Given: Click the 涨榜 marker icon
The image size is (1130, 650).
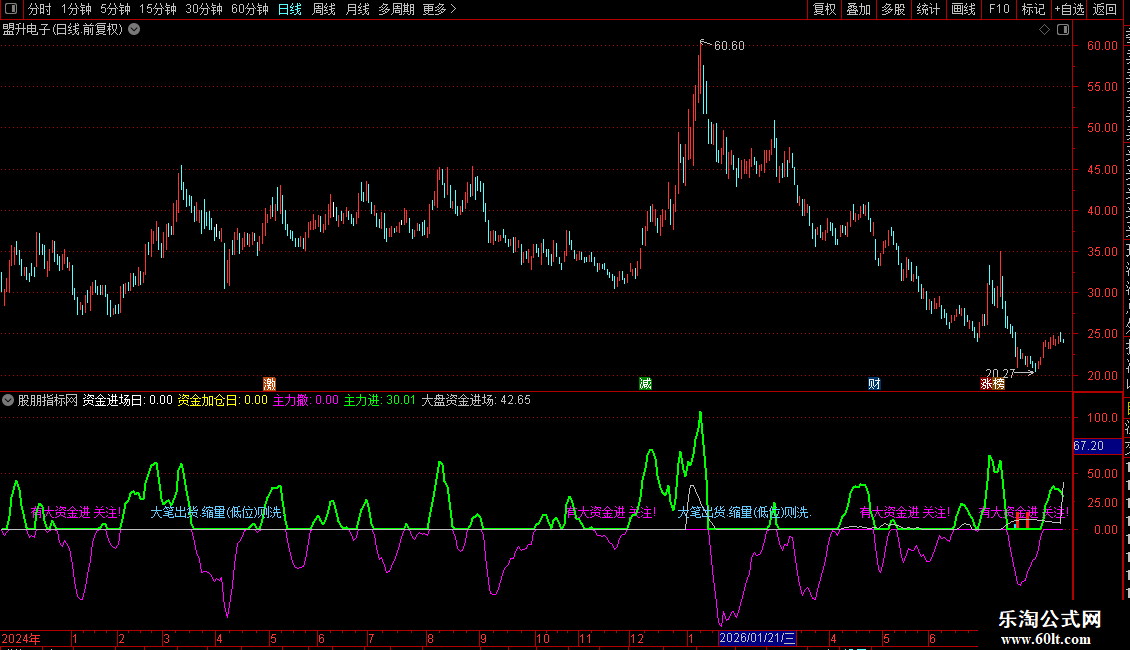Looking at the screenshot, I should [x=992, y=384].
